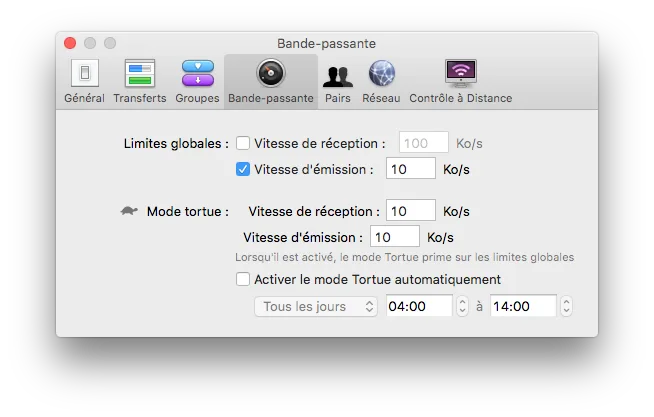
Task: Open the Tous les jours dropdown
Action: 316,306
